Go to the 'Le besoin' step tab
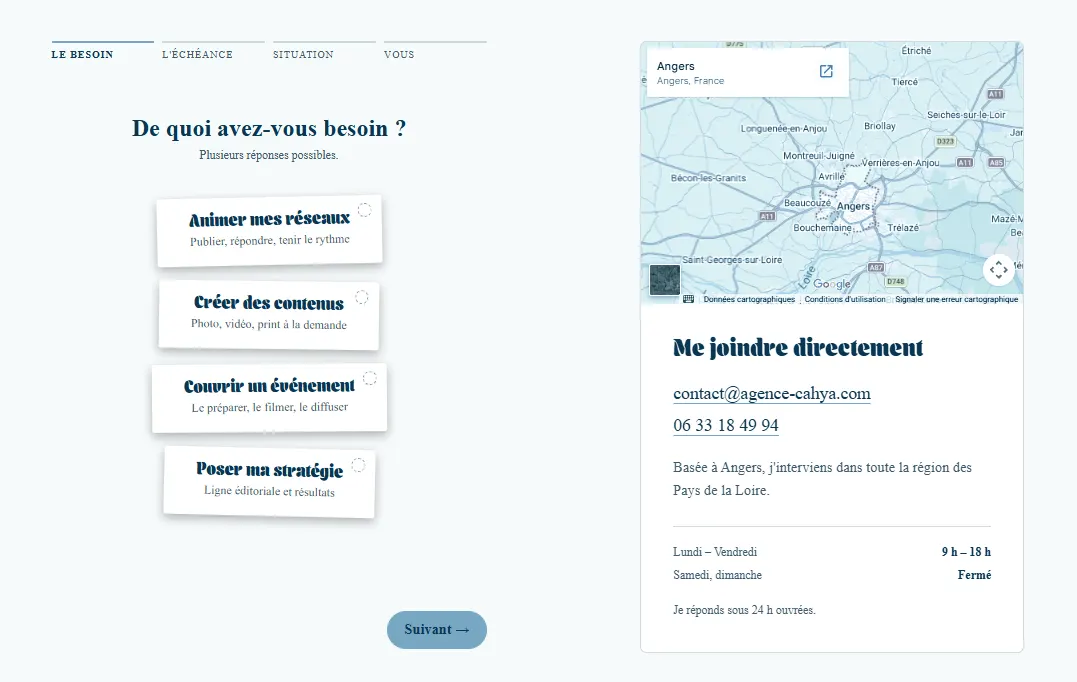Viewport: 1077px width, 682px height. point(102,52)
